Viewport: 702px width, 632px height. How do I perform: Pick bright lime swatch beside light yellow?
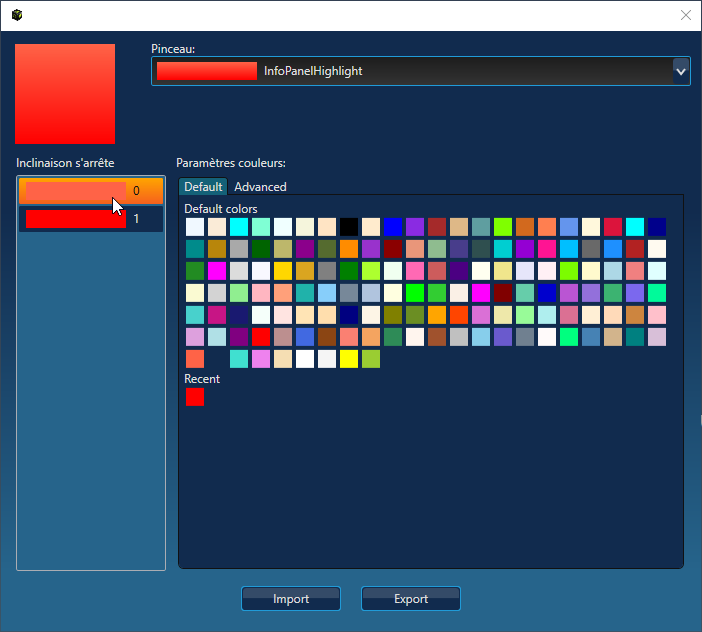click(x=415, y=293)
